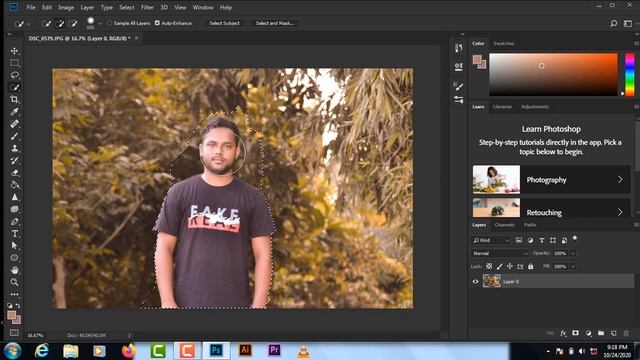Image resolution: width=640 pixels, height=360 pixels.
Task: Select the Eyedropper tool
Action: 15,112
